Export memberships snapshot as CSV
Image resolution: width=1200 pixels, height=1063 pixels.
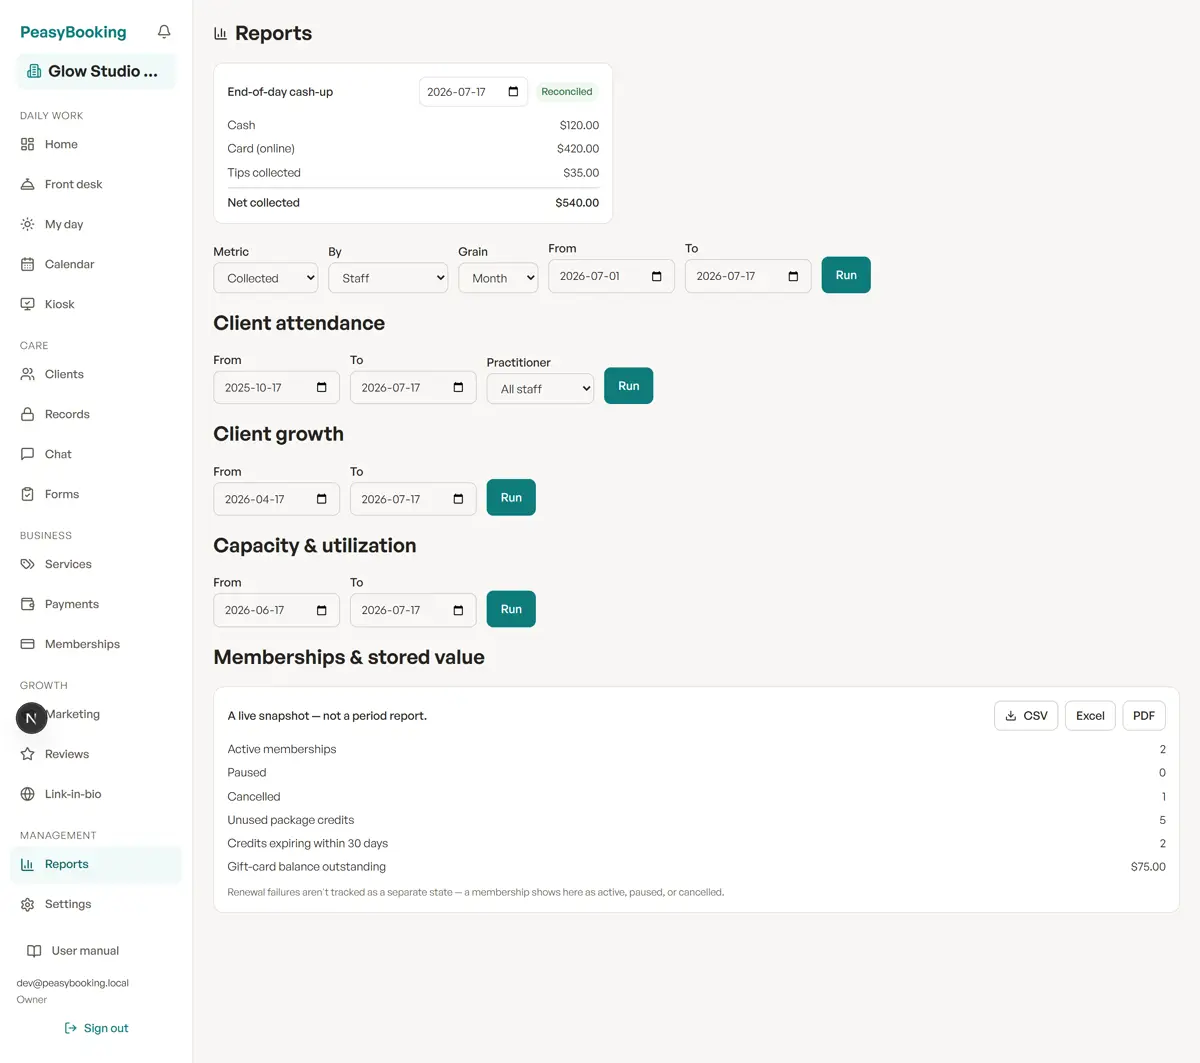(x=1026, y=716)
